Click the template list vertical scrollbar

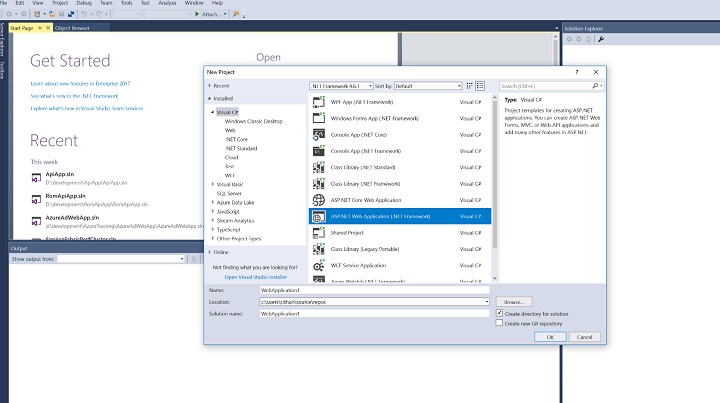[x=495, y=174]
